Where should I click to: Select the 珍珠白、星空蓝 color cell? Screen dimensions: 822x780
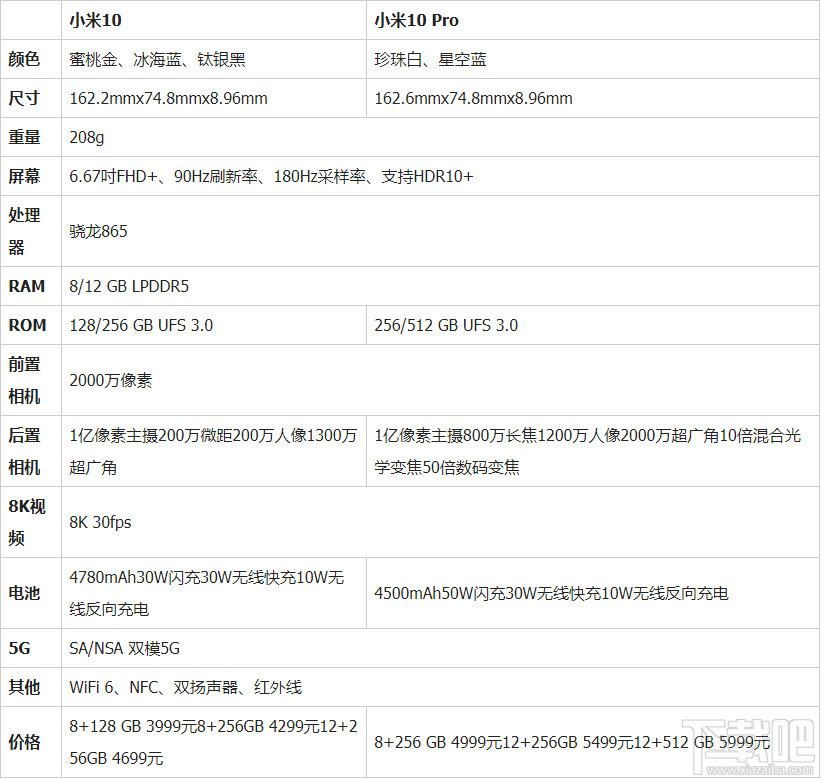point(432,60)
